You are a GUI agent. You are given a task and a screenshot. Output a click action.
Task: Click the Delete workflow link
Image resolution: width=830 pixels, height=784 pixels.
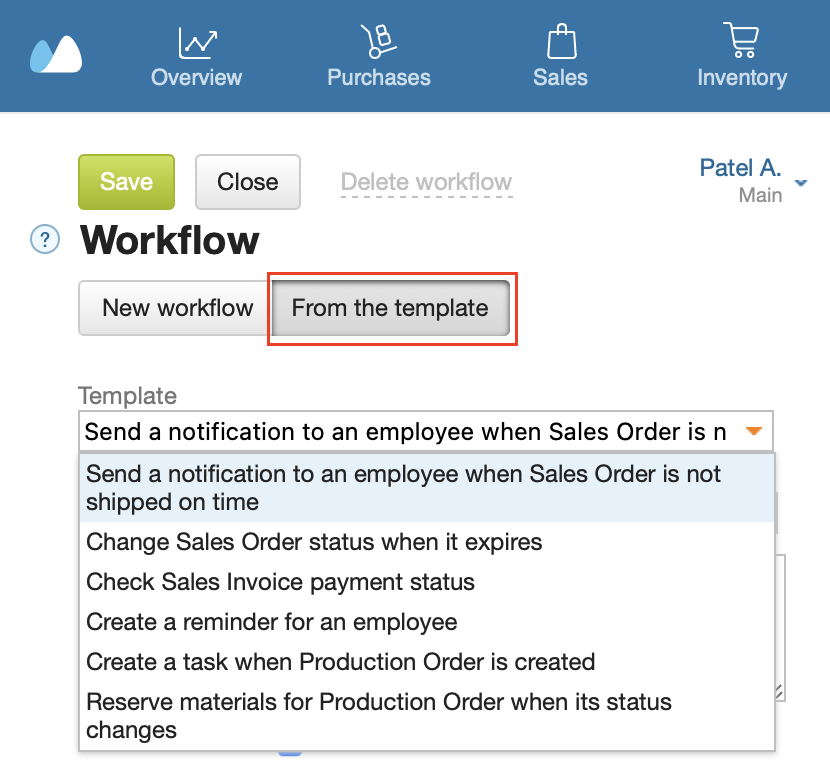click(427, 182)
